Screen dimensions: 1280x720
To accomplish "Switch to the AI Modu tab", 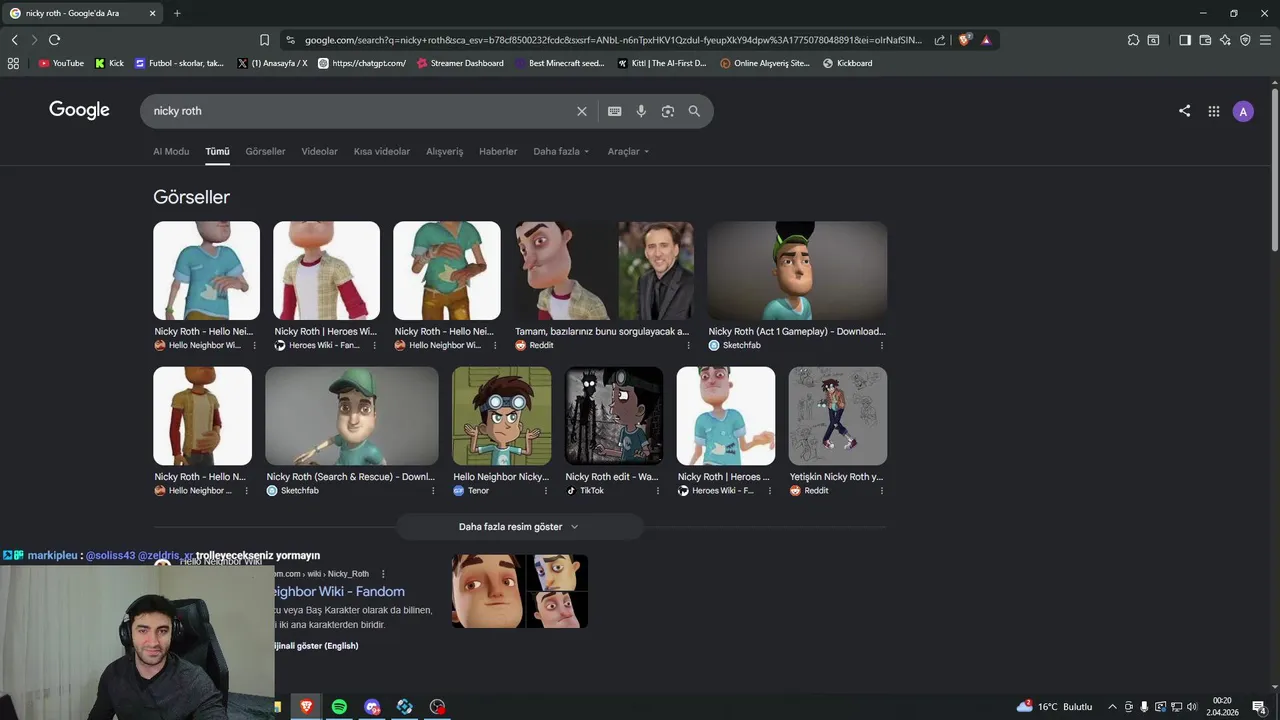I will (x=171, y=152).
